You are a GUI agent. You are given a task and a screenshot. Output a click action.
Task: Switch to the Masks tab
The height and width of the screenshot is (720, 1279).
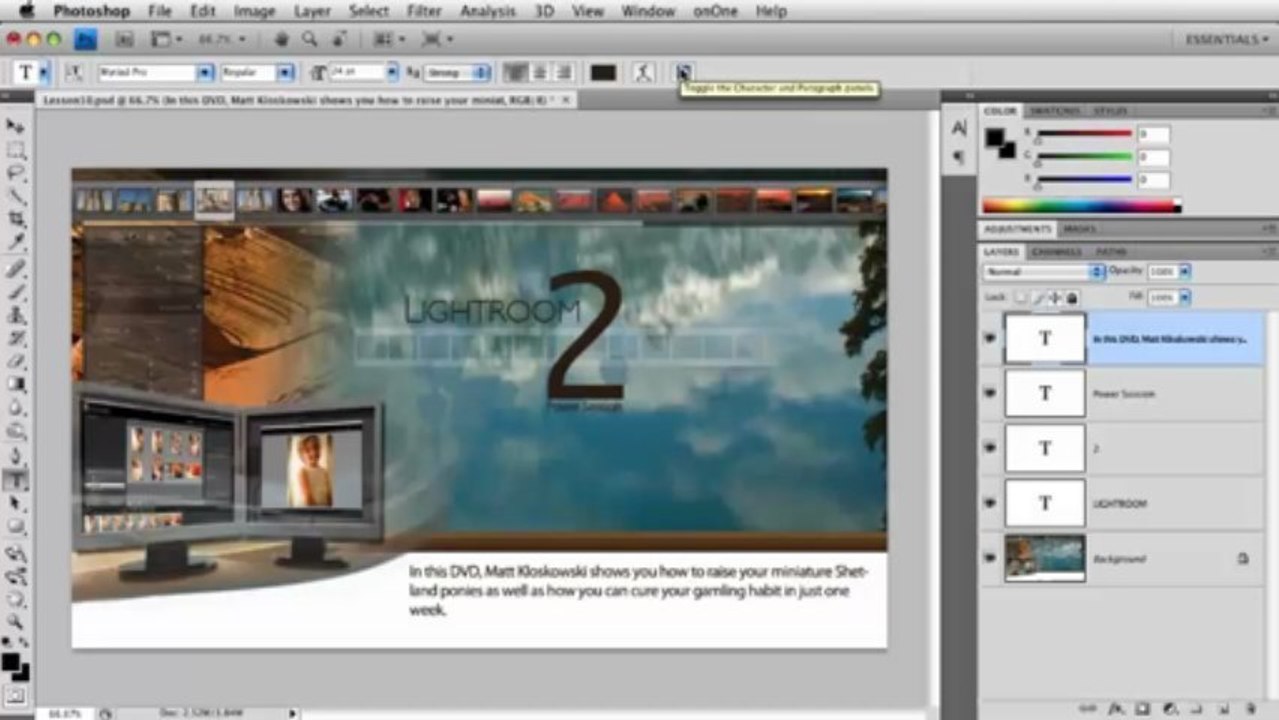[1080, 229]
